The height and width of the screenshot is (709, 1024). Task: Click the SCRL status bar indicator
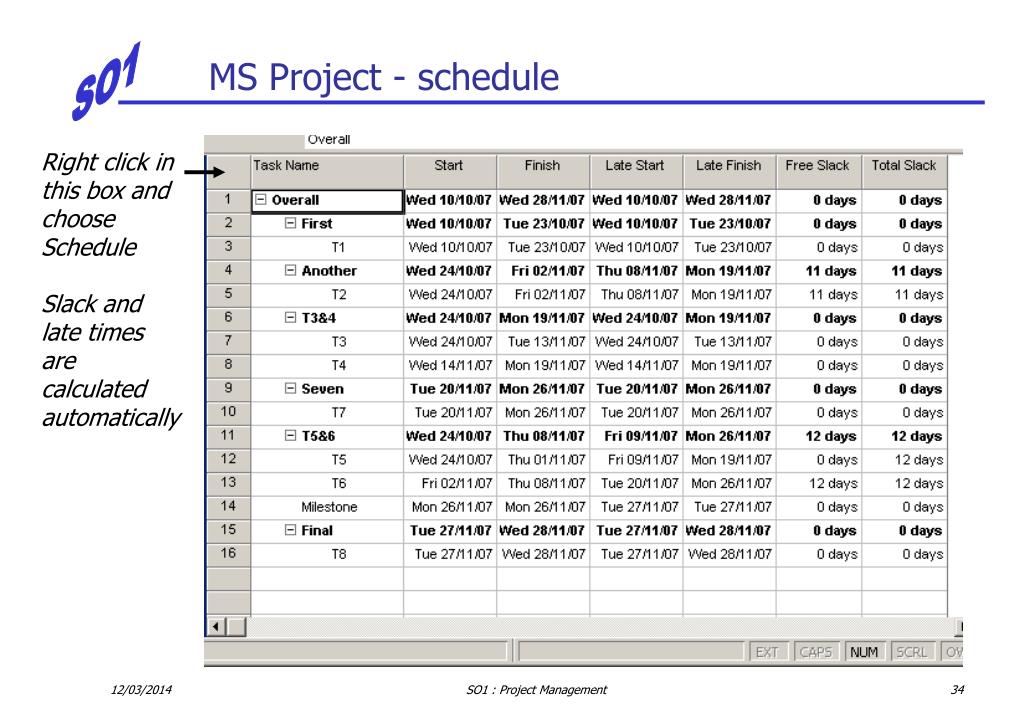[912, 652]
